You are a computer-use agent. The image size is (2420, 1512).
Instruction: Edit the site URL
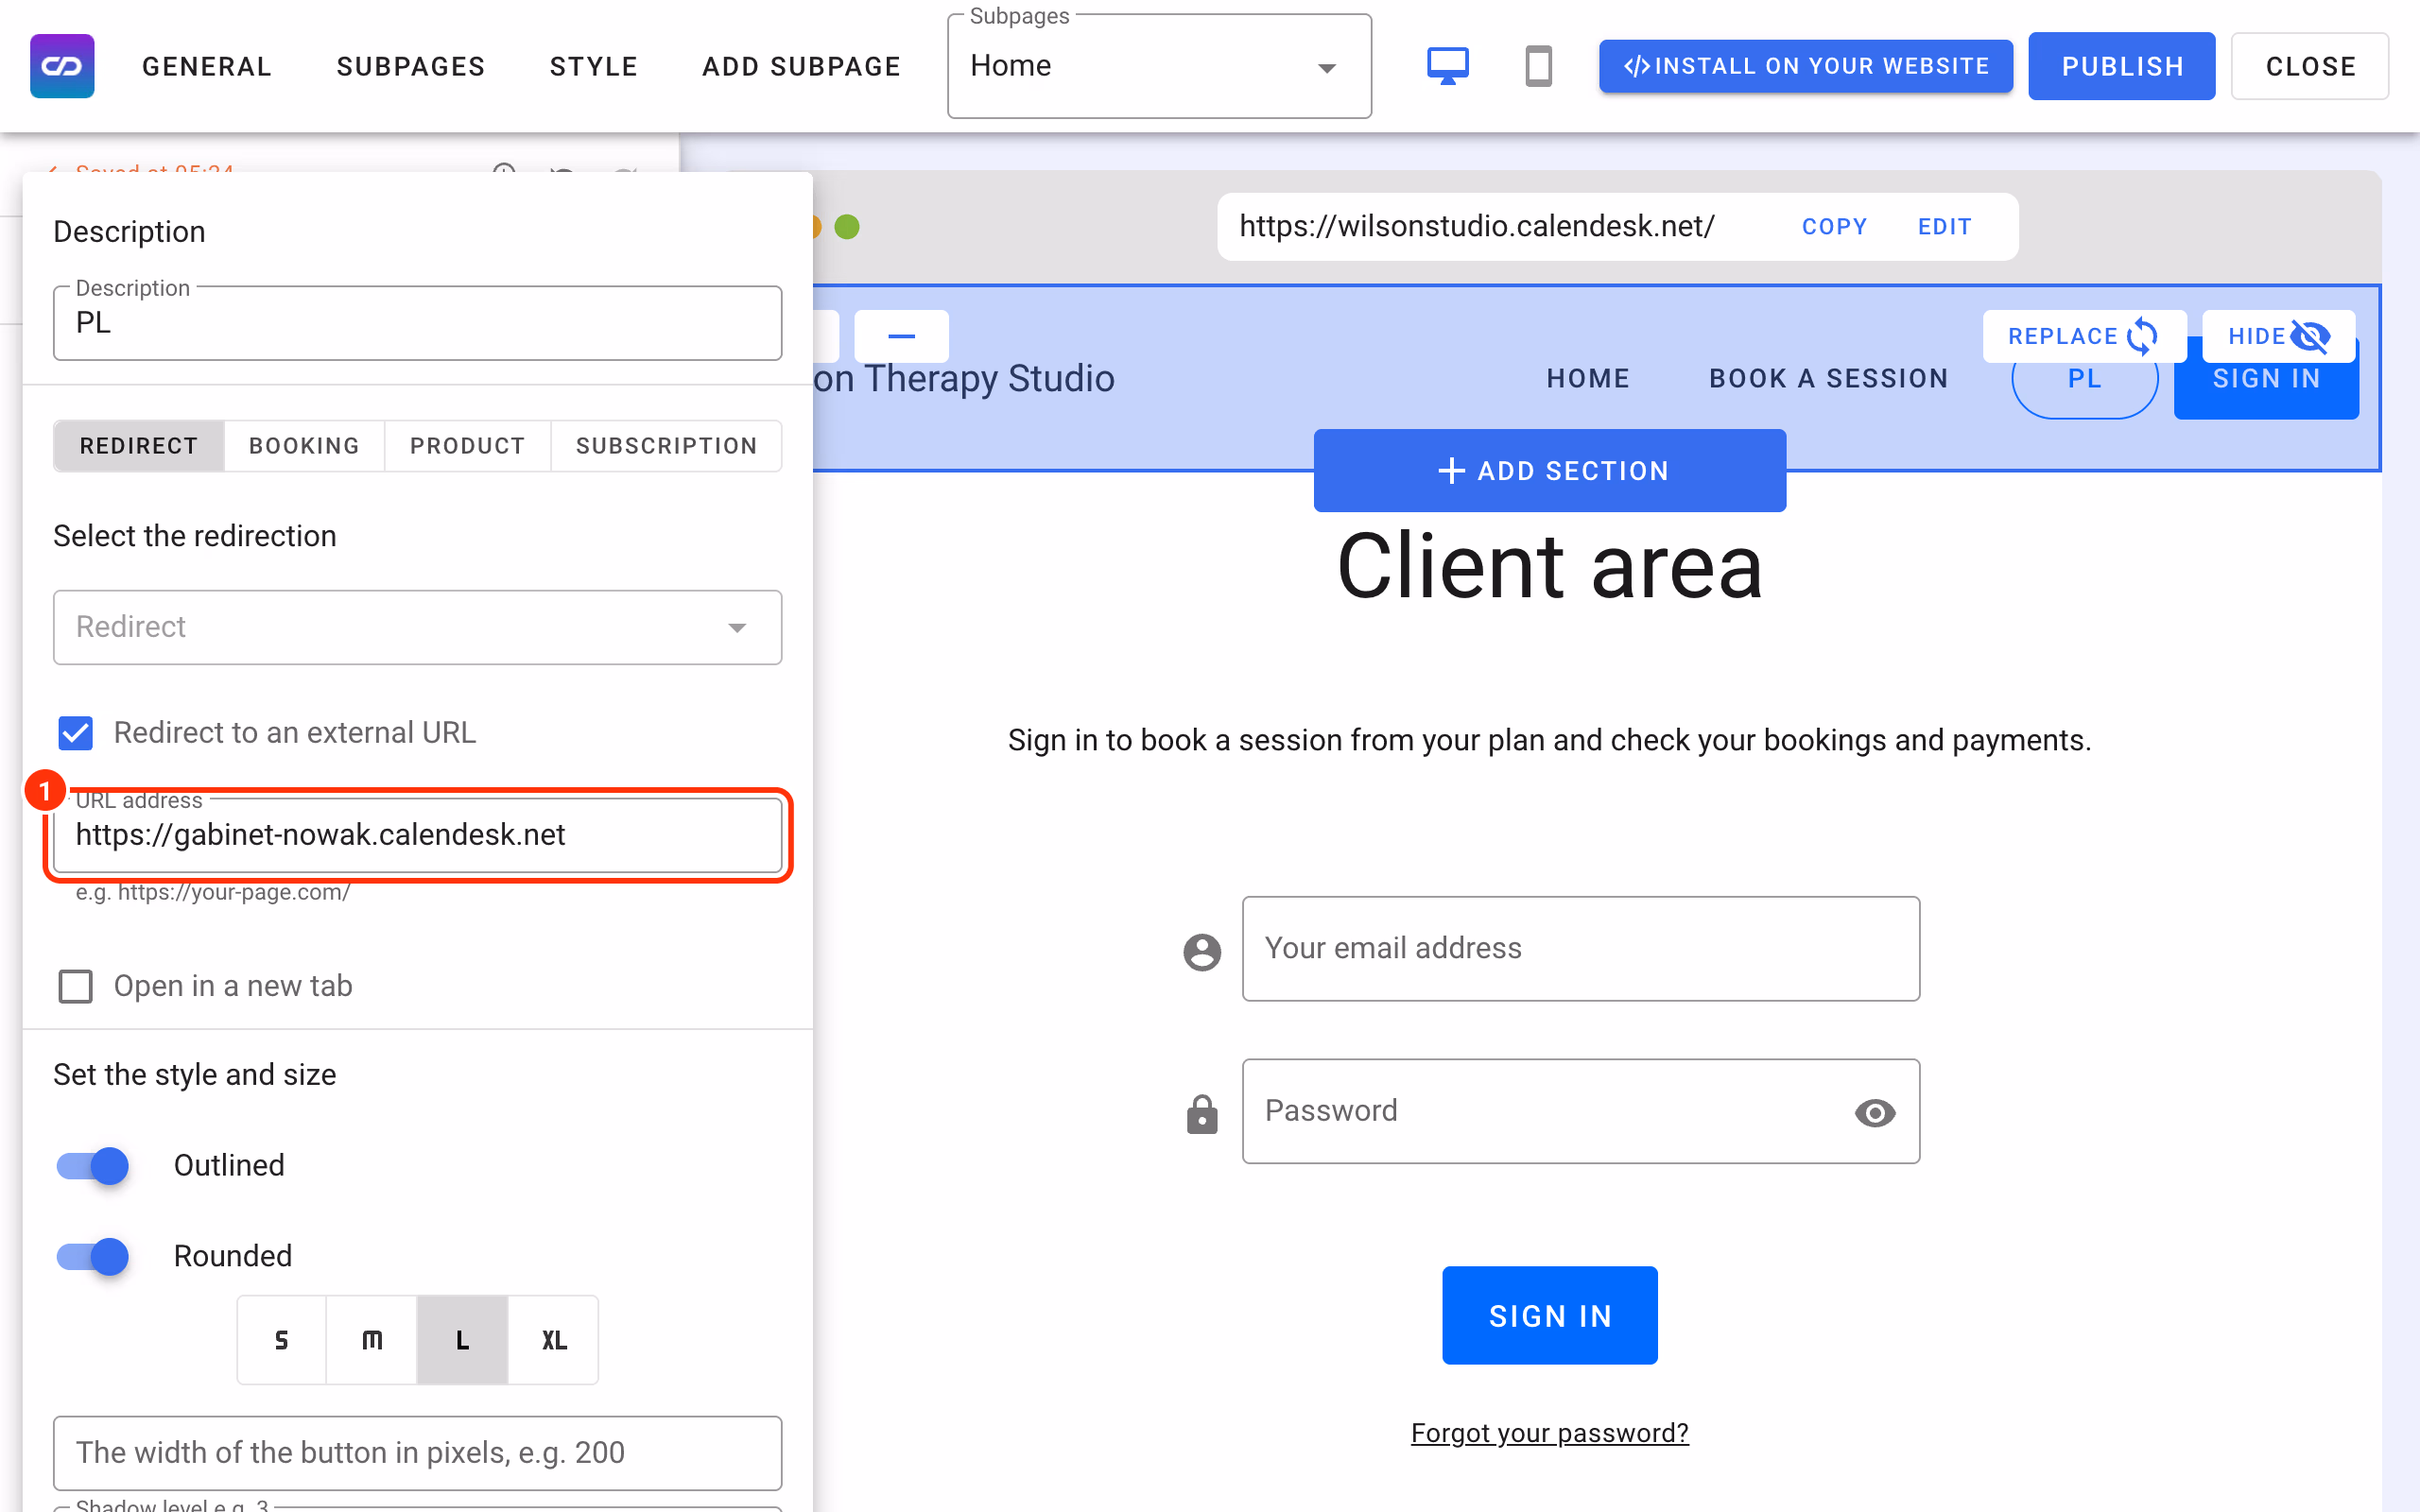(x=1944, y=227)
